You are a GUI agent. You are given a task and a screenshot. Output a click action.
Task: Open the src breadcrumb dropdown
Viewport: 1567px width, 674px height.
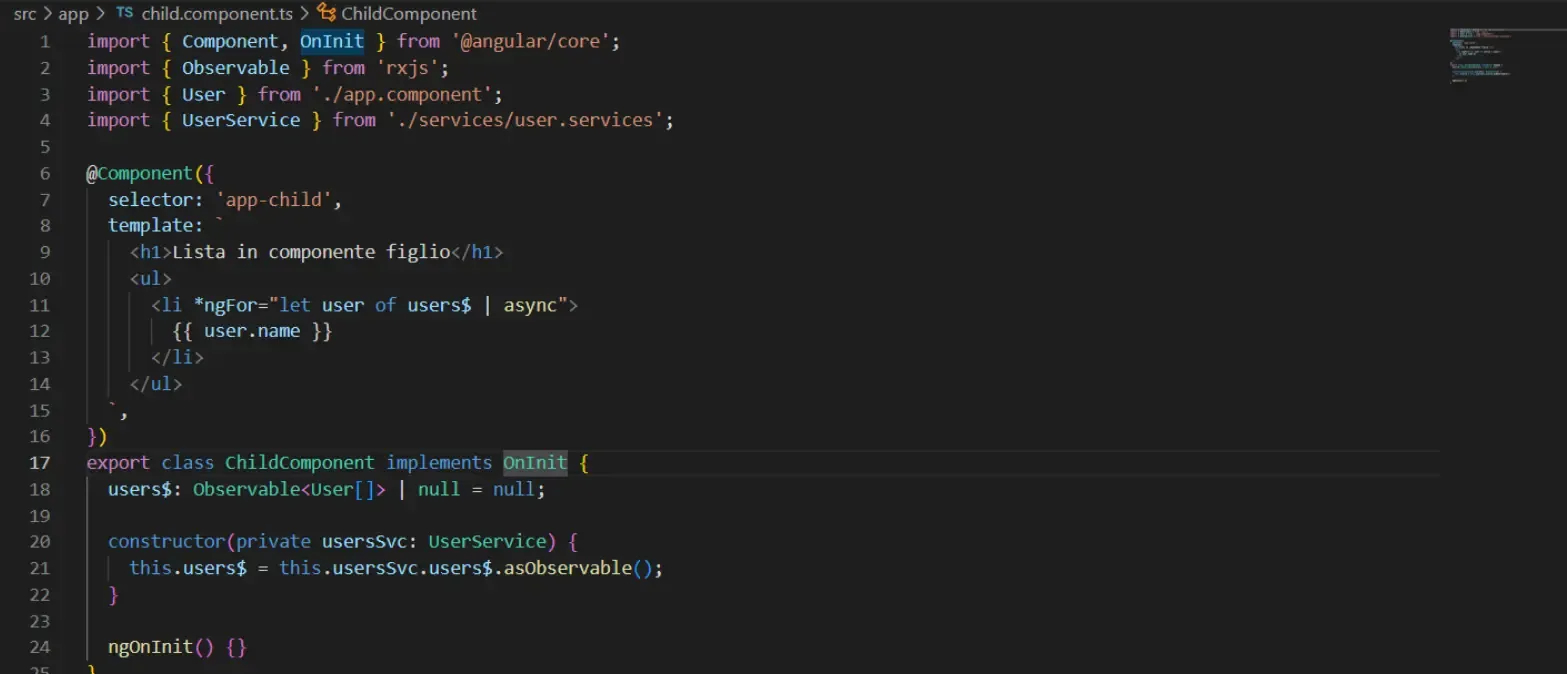tap(25, 14)
